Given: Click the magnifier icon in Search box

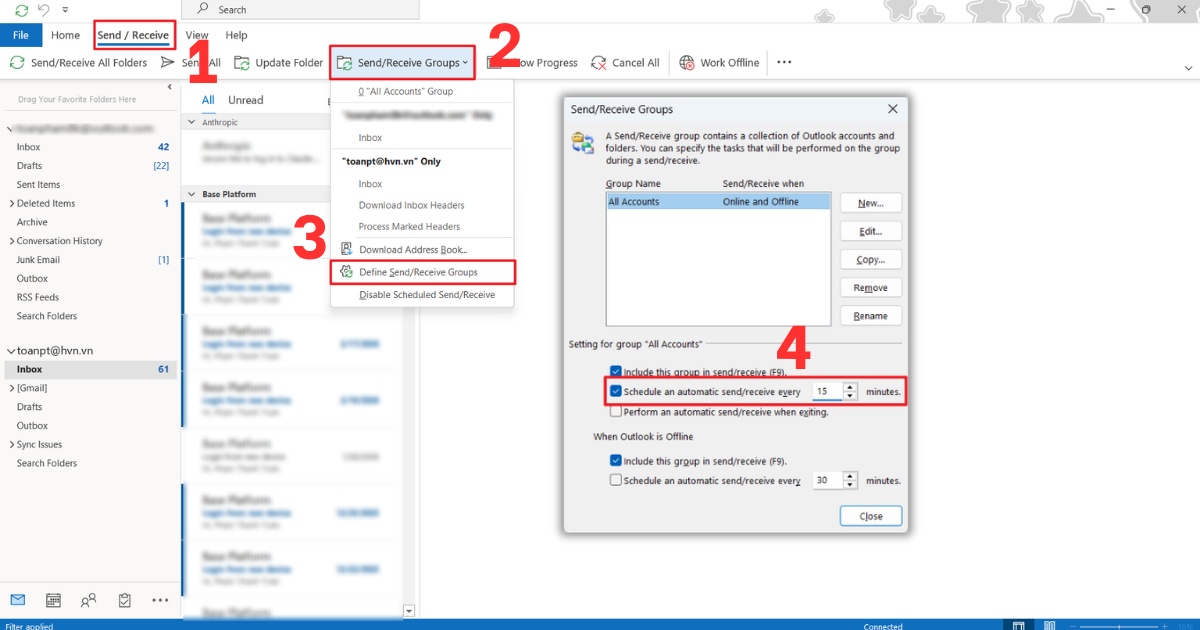Looking at the screenshot, I should coord(203,9).
